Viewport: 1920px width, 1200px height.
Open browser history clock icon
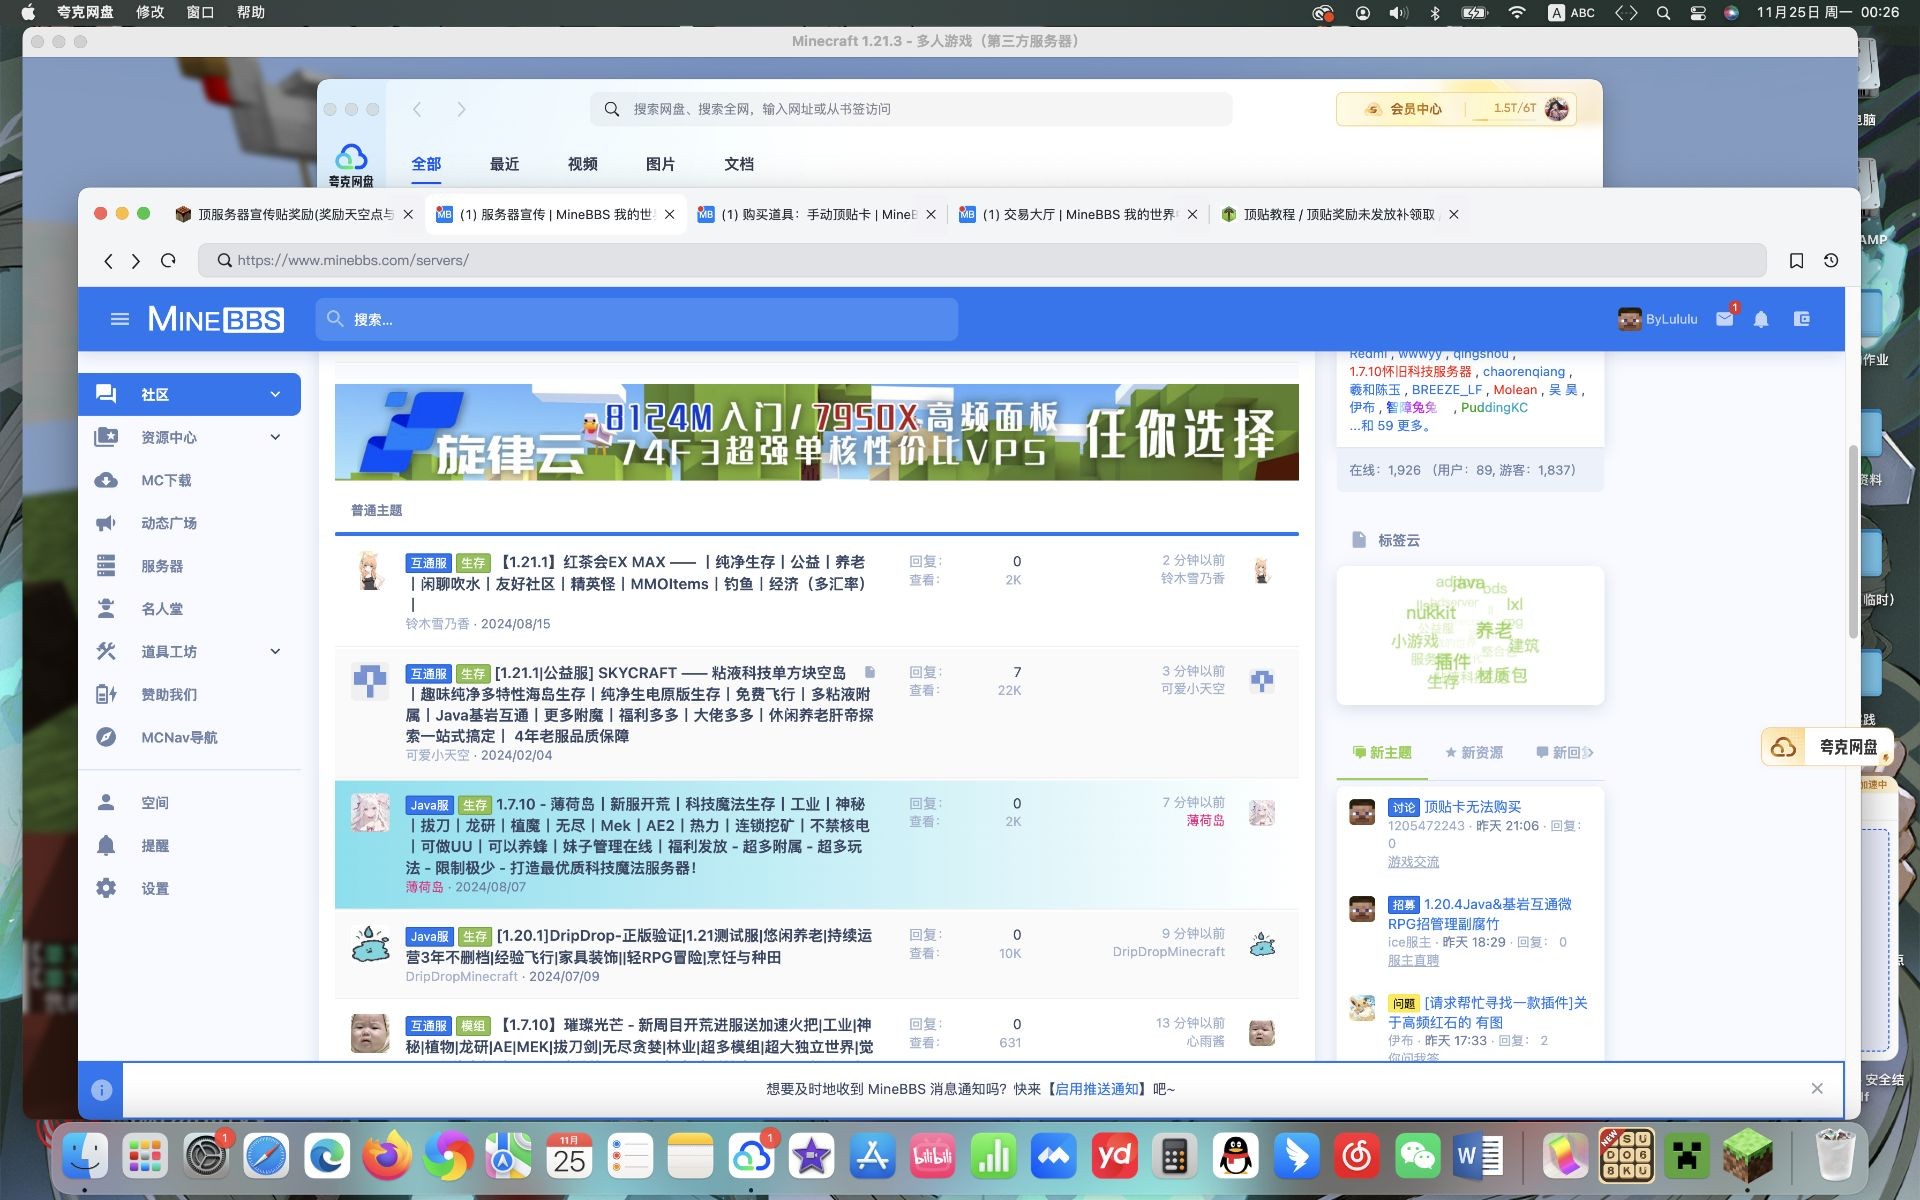pos(1831,260)
